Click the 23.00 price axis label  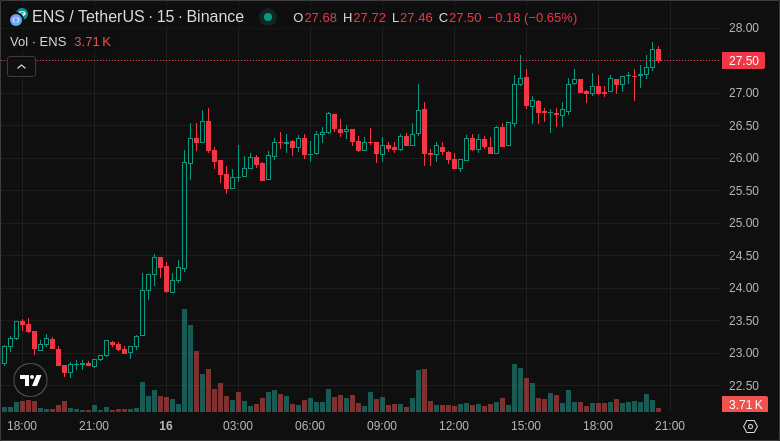744,353
